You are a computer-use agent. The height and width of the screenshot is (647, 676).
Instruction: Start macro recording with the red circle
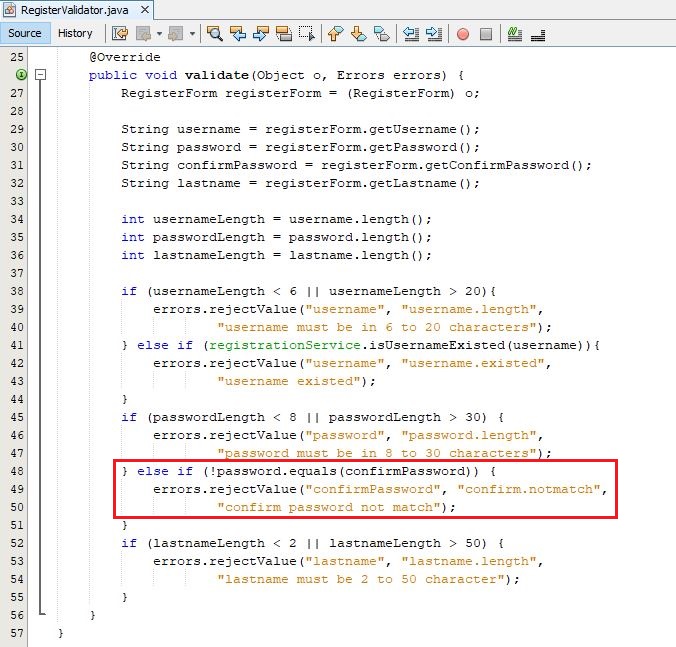463,34
